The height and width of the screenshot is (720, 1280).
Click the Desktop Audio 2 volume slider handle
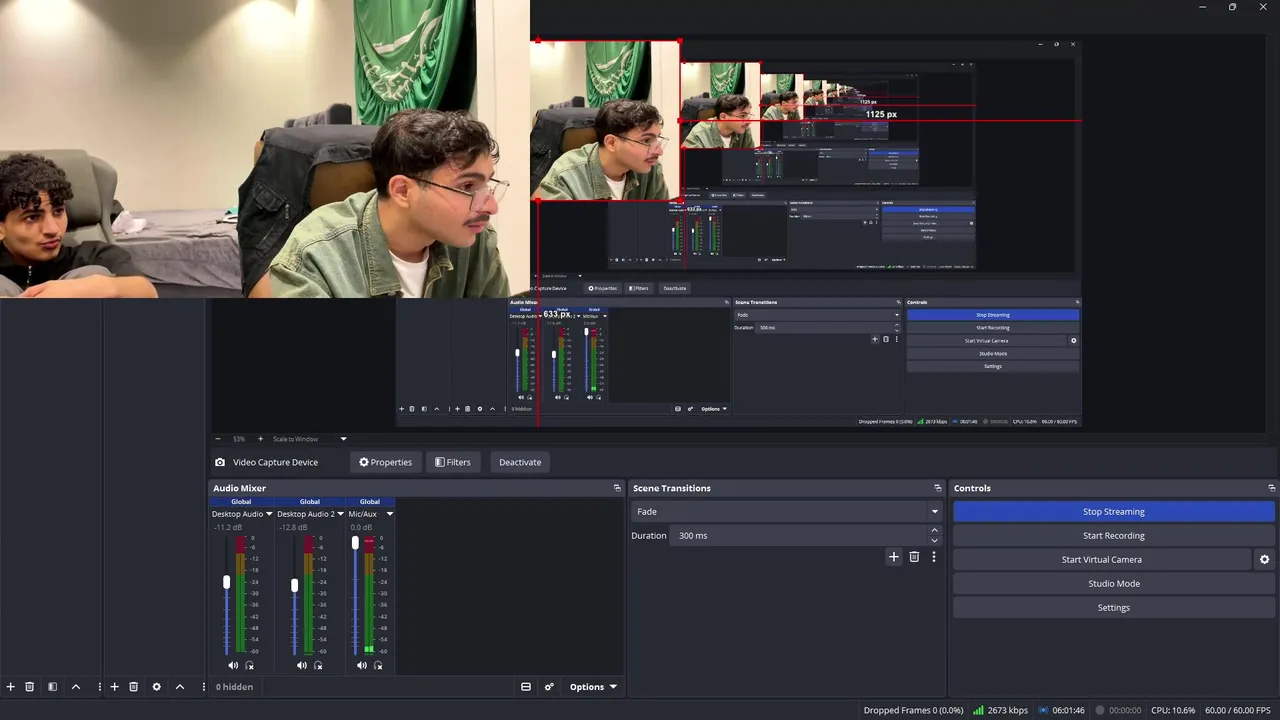(294, 585)
